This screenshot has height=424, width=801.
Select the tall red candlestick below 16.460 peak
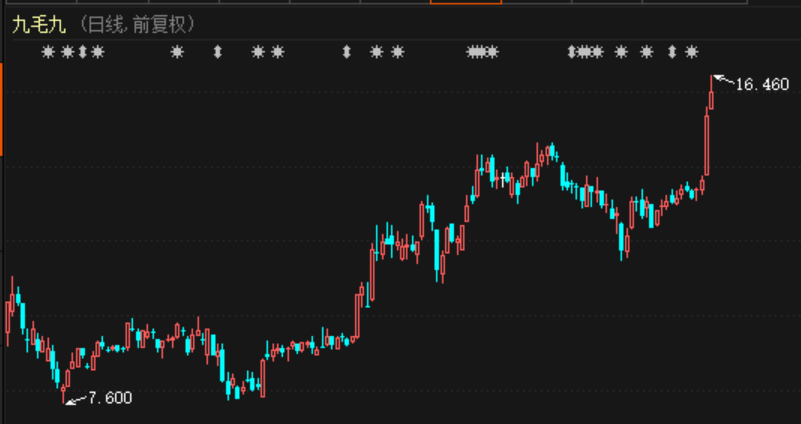(706, 143)
